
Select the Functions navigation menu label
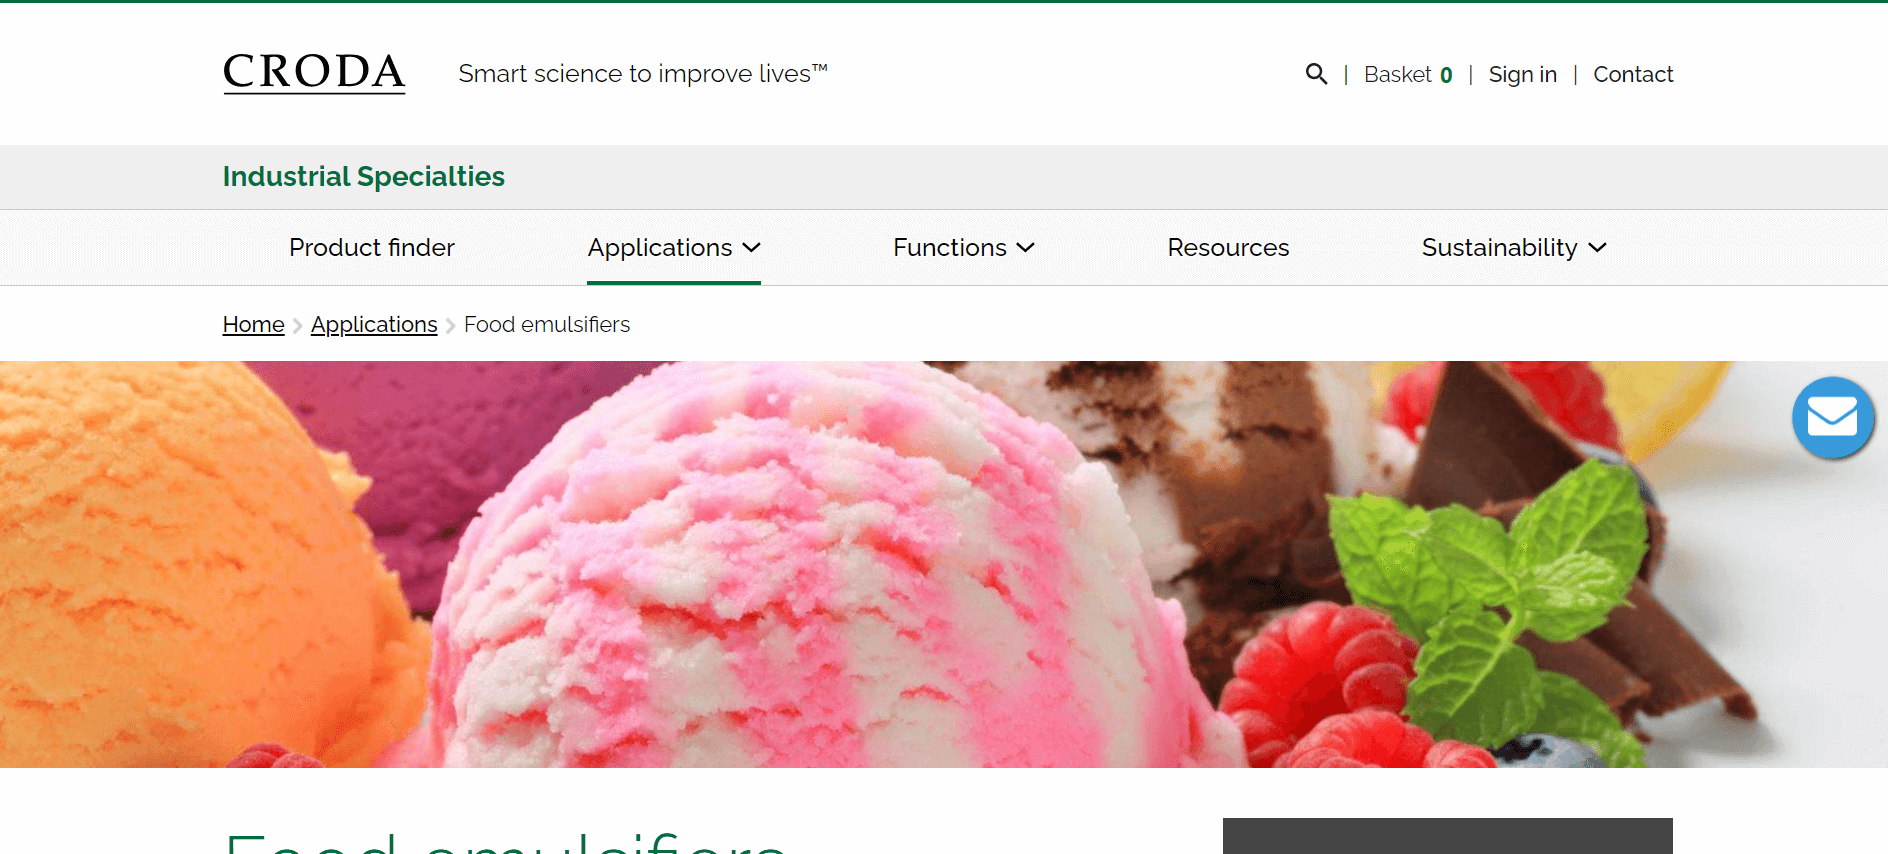[x=949, y=248]
